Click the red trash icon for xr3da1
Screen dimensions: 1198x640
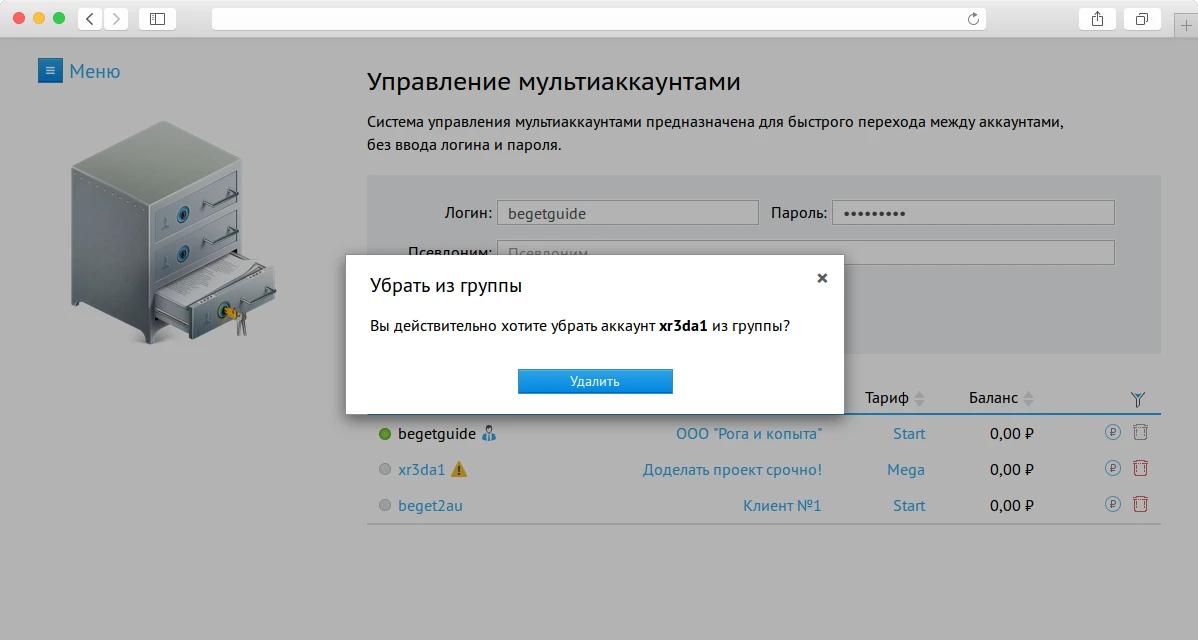click(1140, 469)
